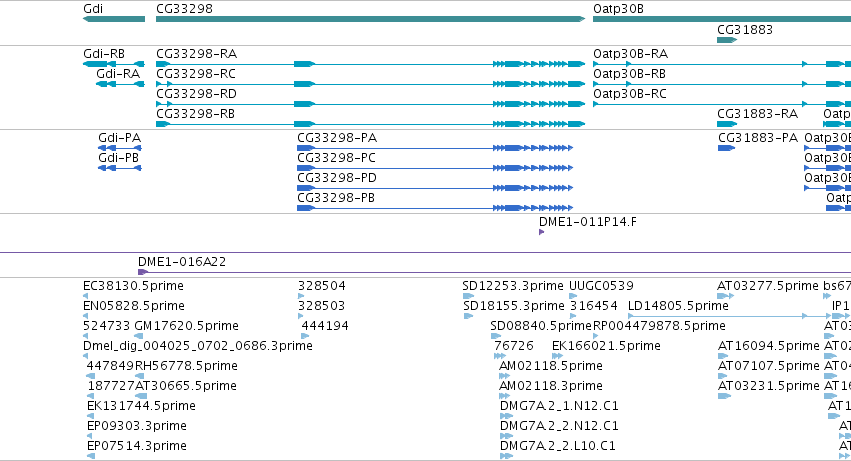The image size is (851, 461).
Task: Click EST SD08840.5prime
Action: tap(541, 326)
